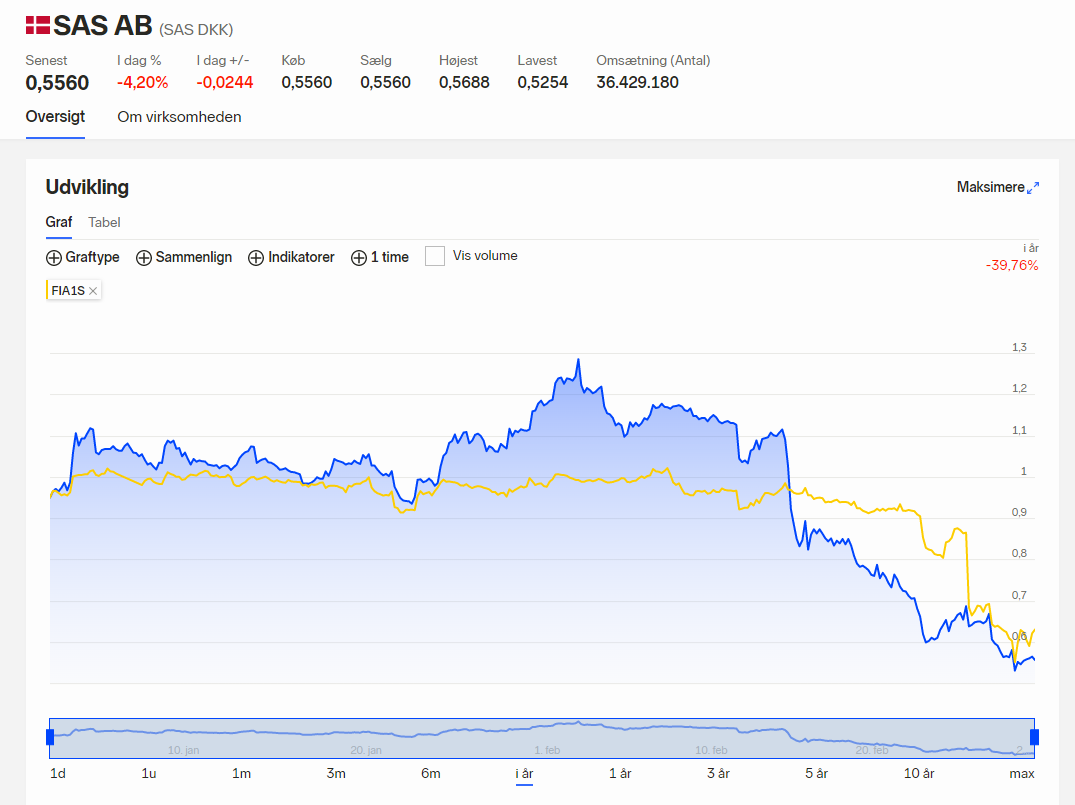Screen dimensions: 1075x805
Task: Click the -4,20% daily change value
Action: tap(143, 82)
